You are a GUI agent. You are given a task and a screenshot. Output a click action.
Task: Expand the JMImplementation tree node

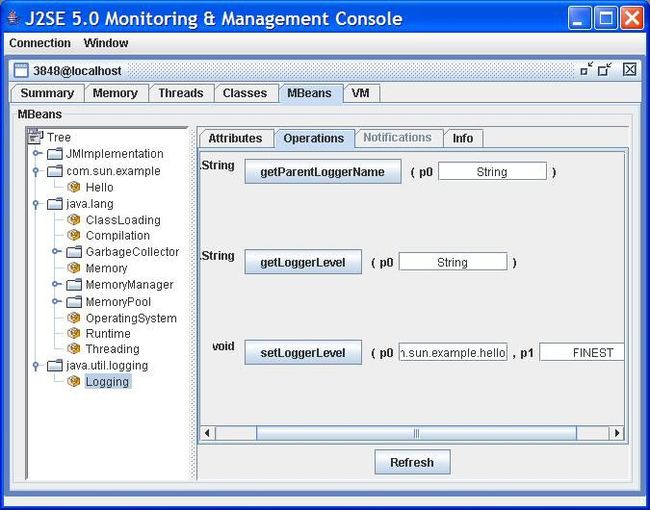click(x=37, y=153)
